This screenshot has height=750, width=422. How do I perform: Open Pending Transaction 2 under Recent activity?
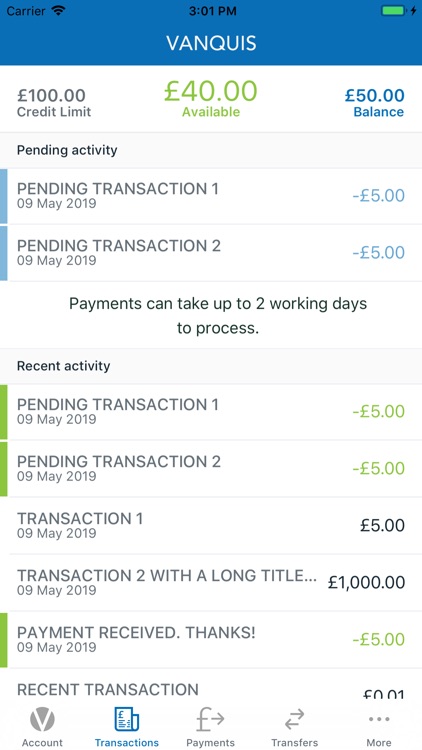coord(211,469)
